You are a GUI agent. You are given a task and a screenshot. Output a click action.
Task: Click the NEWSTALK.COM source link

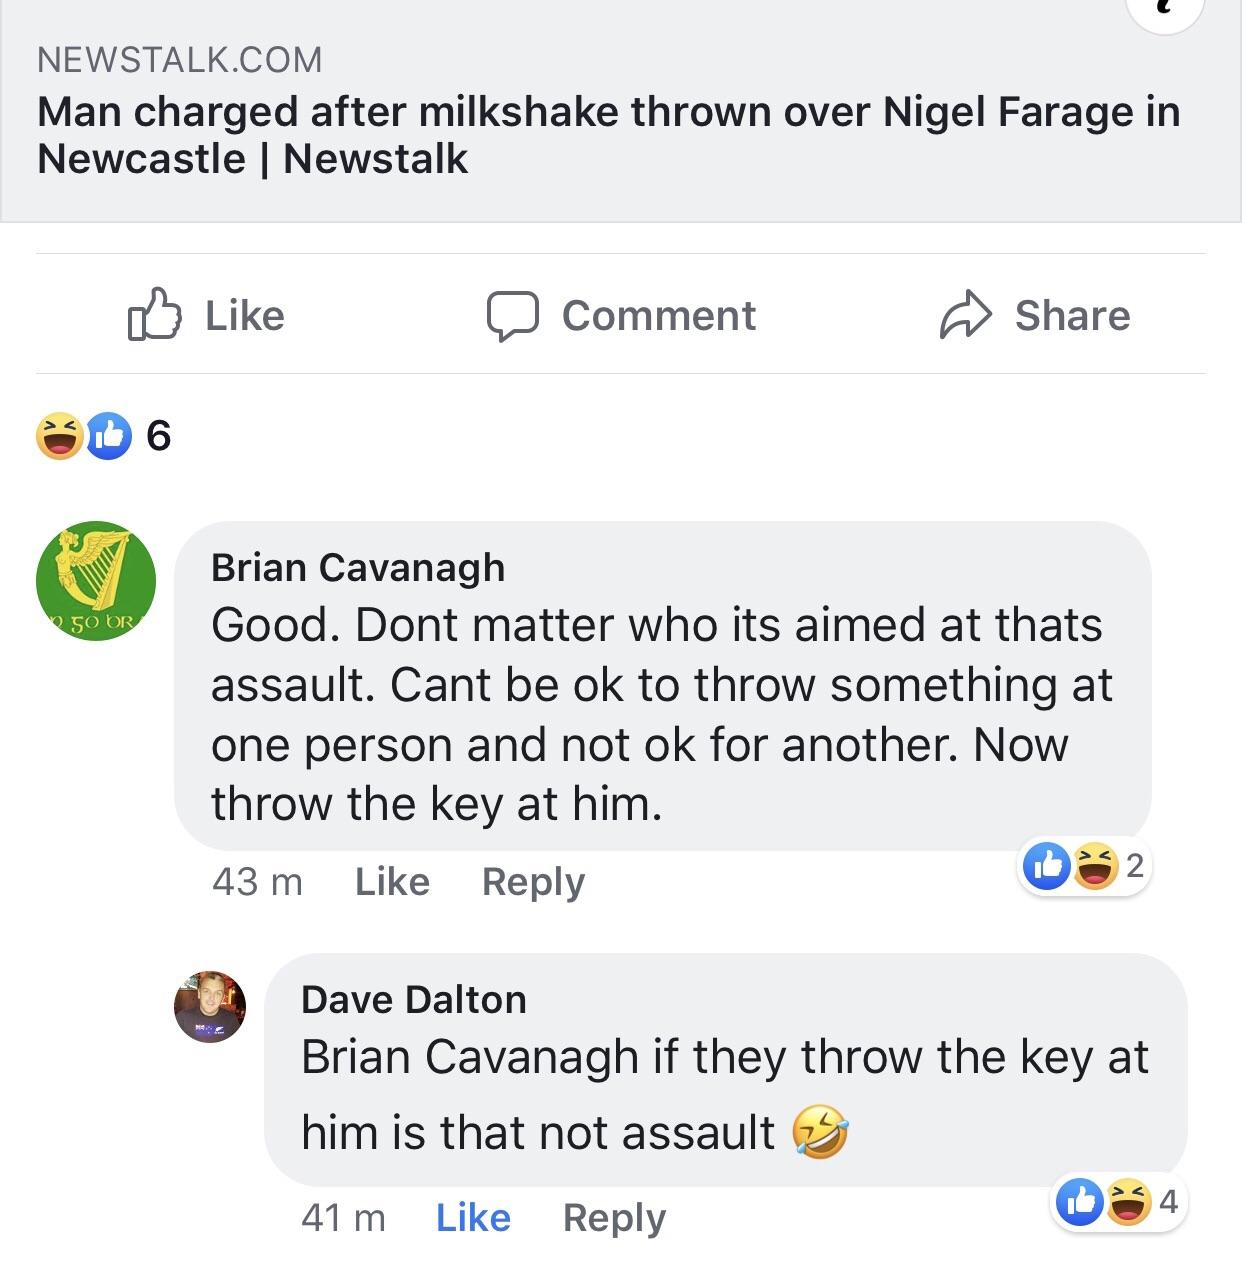[178, 61]
